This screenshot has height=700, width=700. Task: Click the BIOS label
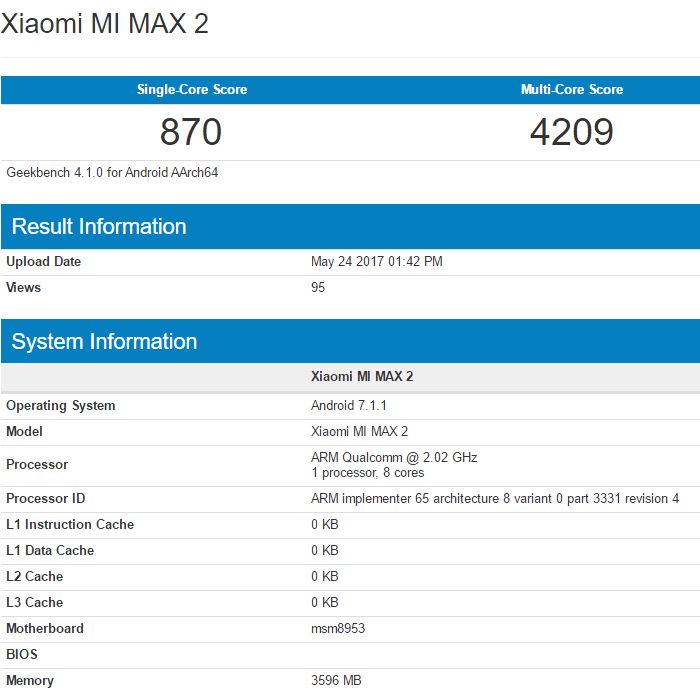pos(22,654)
